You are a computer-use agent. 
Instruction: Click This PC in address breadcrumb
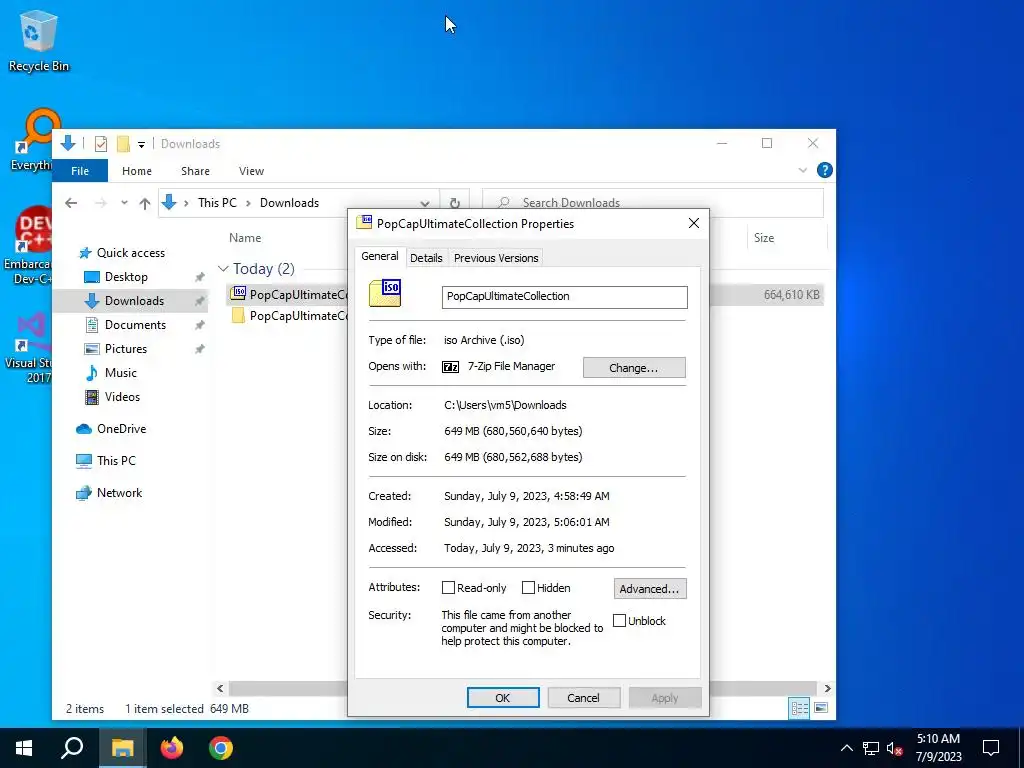click(x=217, y=203)
